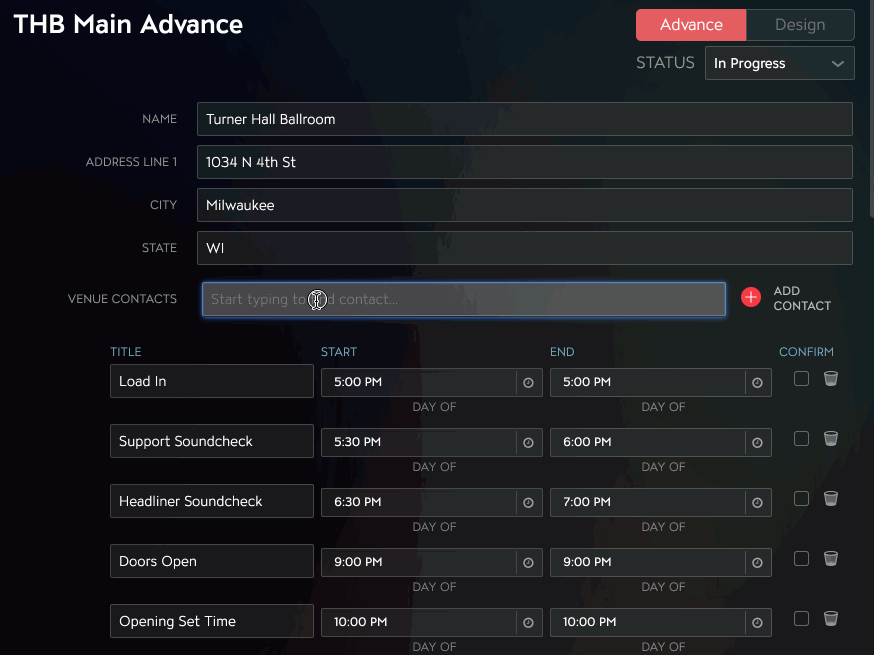Click DAY OF under Doors Open start
Image resolution: width=874 pixels, height=655 pixels.
(x=434, y=586)
